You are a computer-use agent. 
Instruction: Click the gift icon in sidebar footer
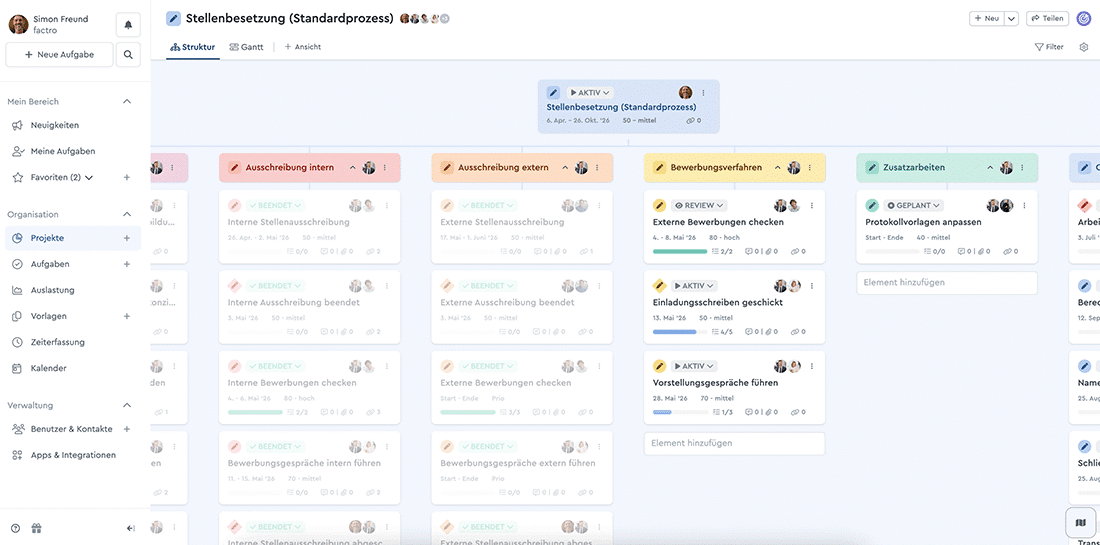coord(37,528)
